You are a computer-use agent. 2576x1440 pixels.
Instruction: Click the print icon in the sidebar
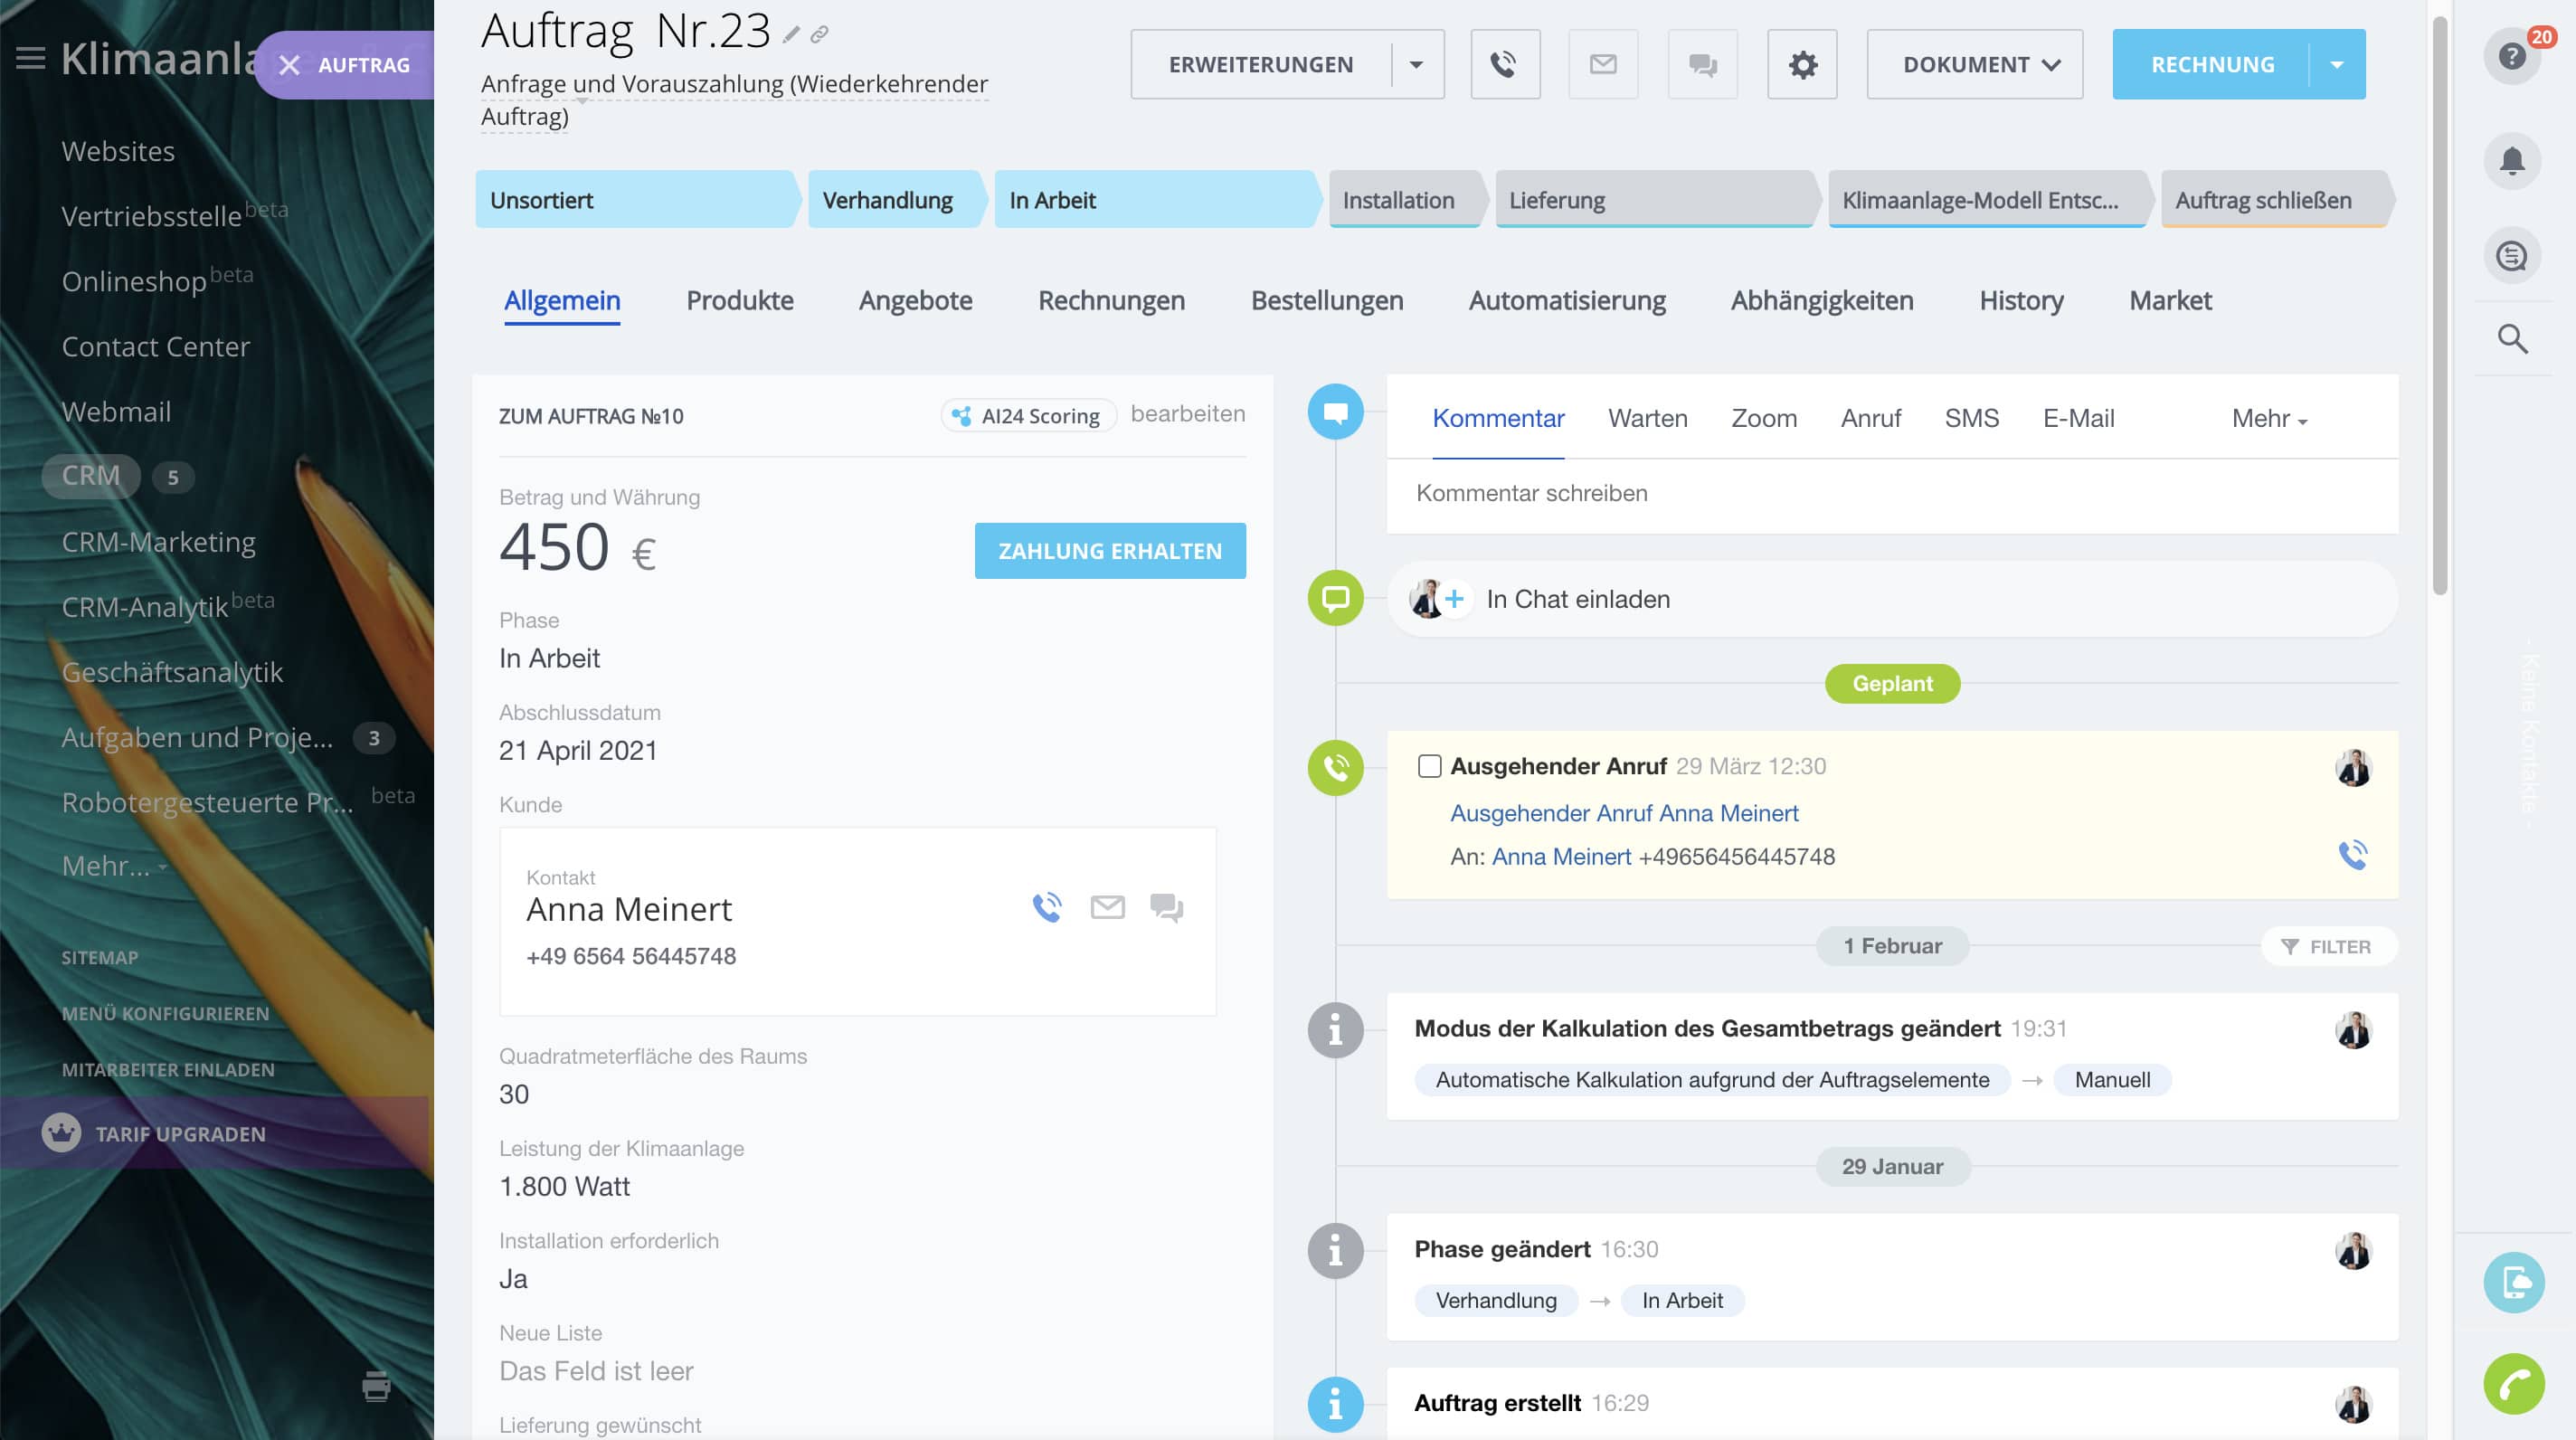376,1385
